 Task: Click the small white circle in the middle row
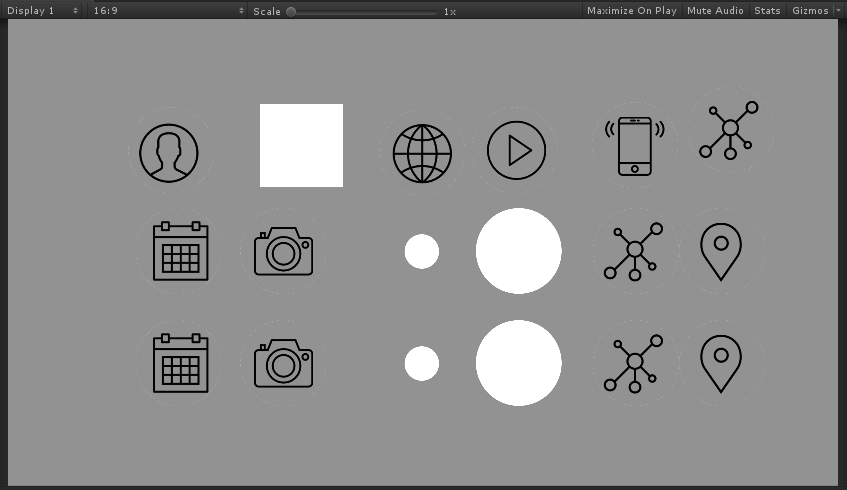(x=422, y=251)
